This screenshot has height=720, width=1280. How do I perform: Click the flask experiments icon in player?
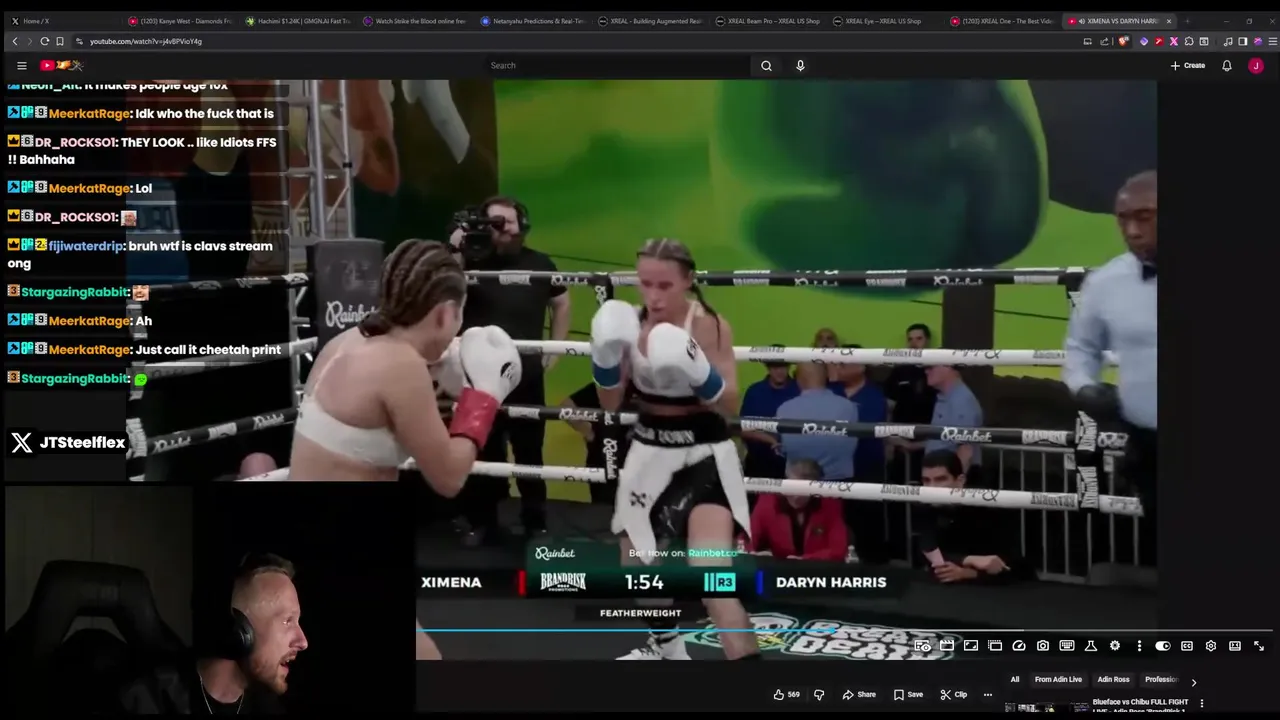pyautogui.click(x=1091, y=646)
